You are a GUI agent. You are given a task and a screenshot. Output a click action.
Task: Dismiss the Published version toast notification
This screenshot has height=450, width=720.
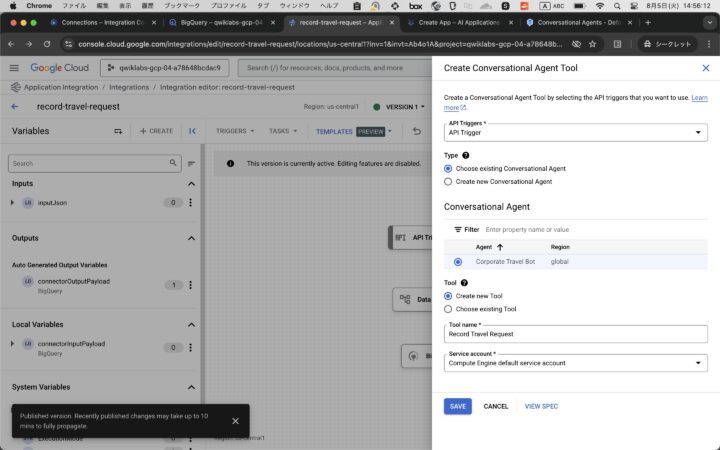coord(235,421)
